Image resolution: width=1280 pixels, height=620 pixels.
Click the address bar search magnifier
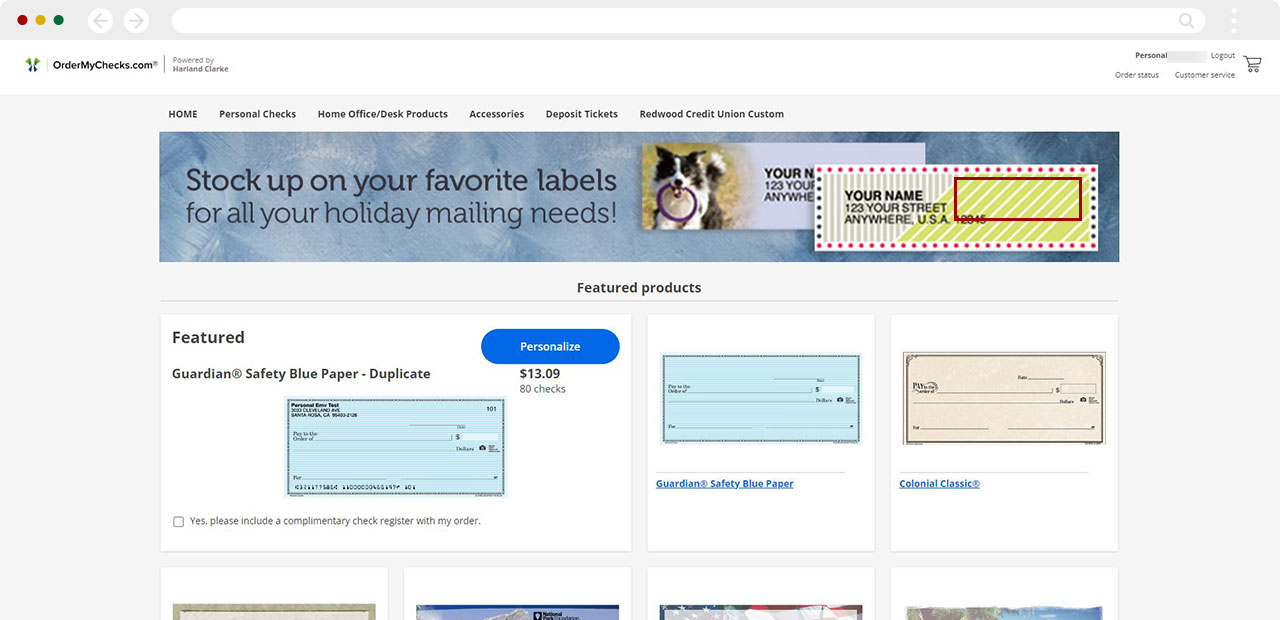1186,20
